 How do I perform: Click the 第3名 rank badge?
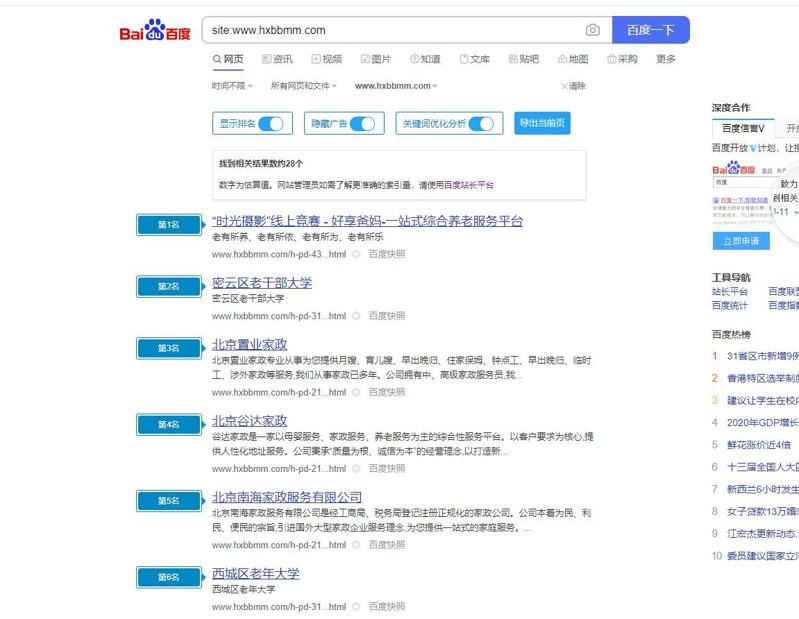(169, 348)
